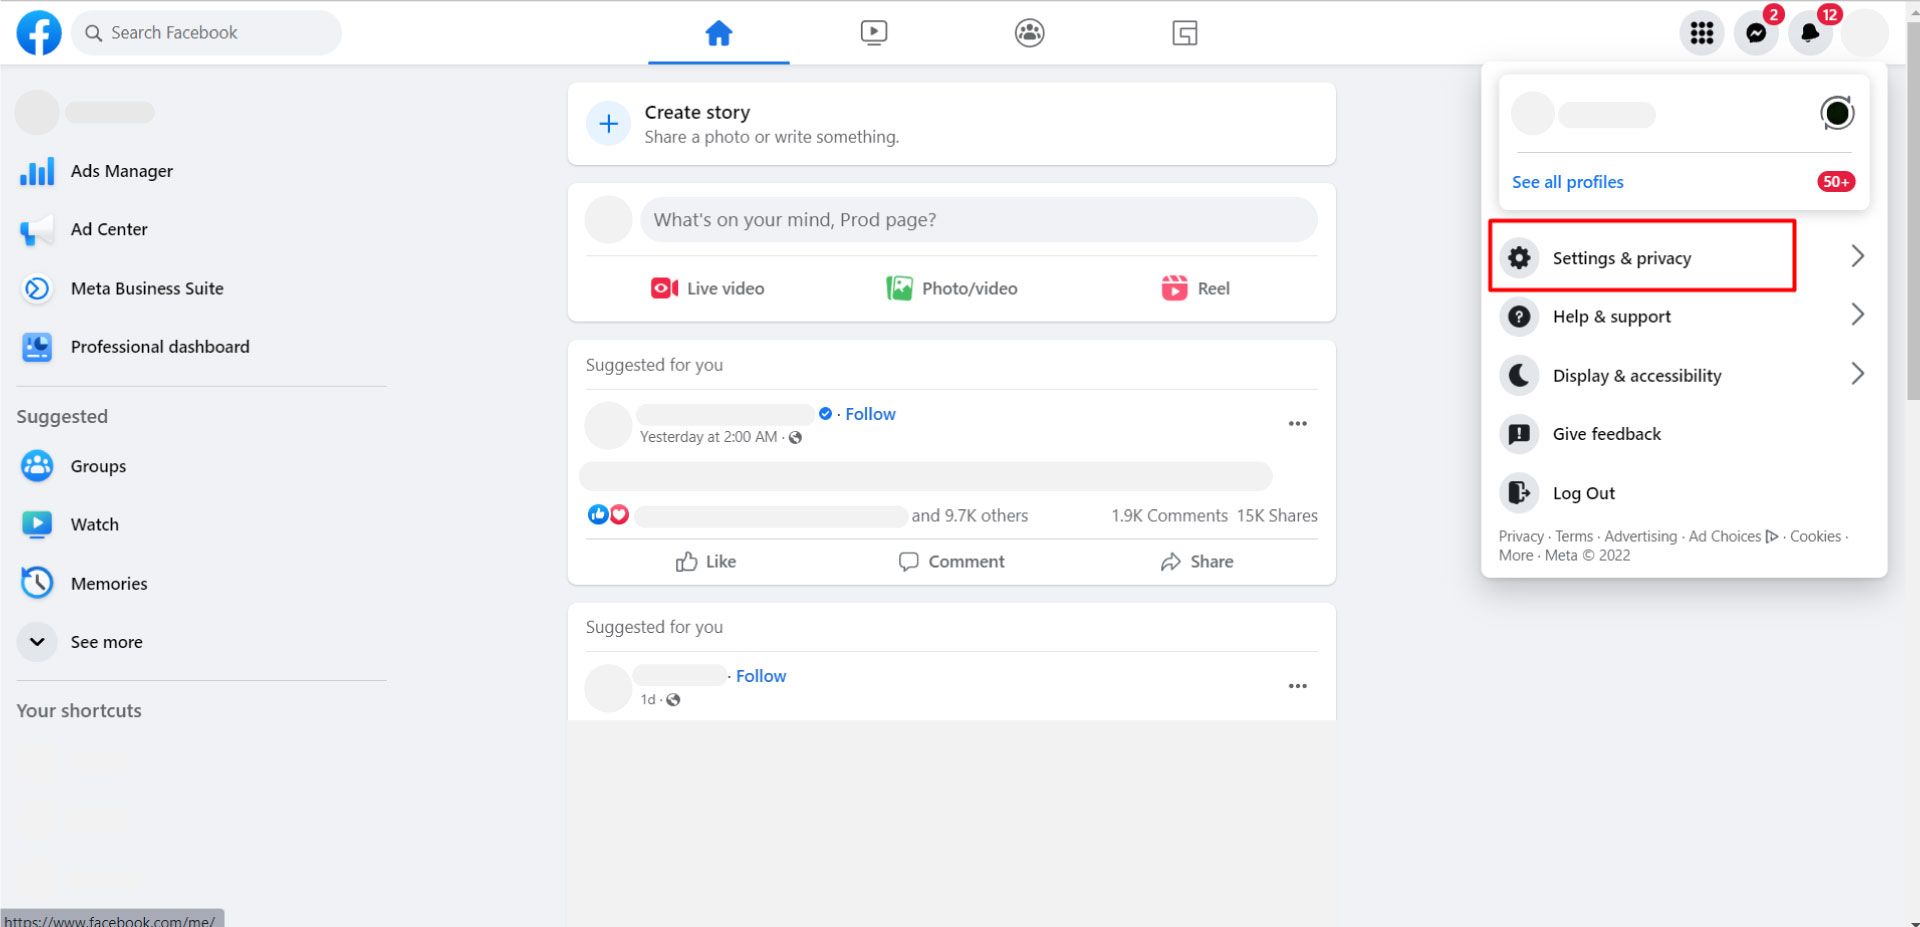Open the Privacy footer link
Screen dimensions: 1920x927
1521,537
